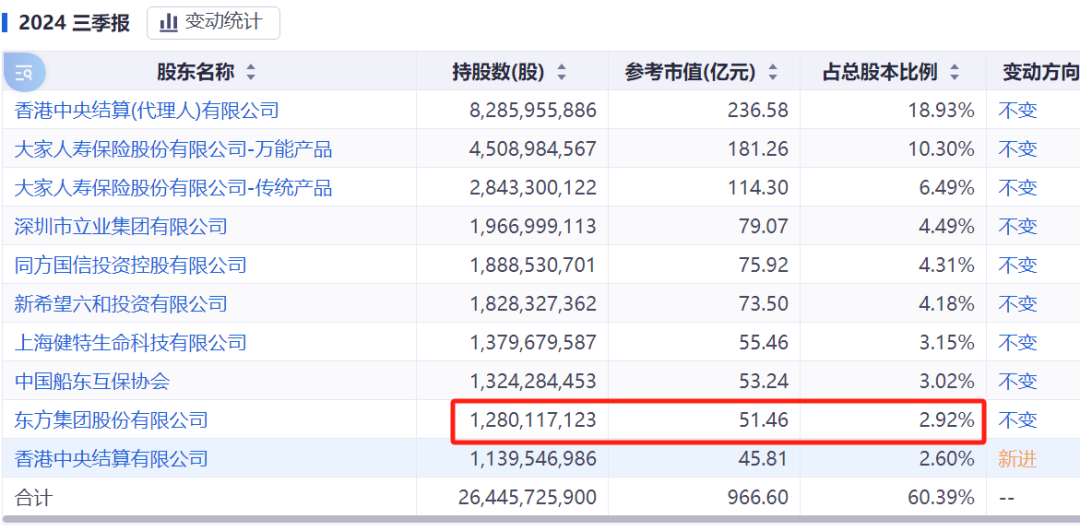Image resolution: width=1080 pixels, height=531 pixels.
Task: Click the total 60.39% ratio cell
Action: point(939,497)
